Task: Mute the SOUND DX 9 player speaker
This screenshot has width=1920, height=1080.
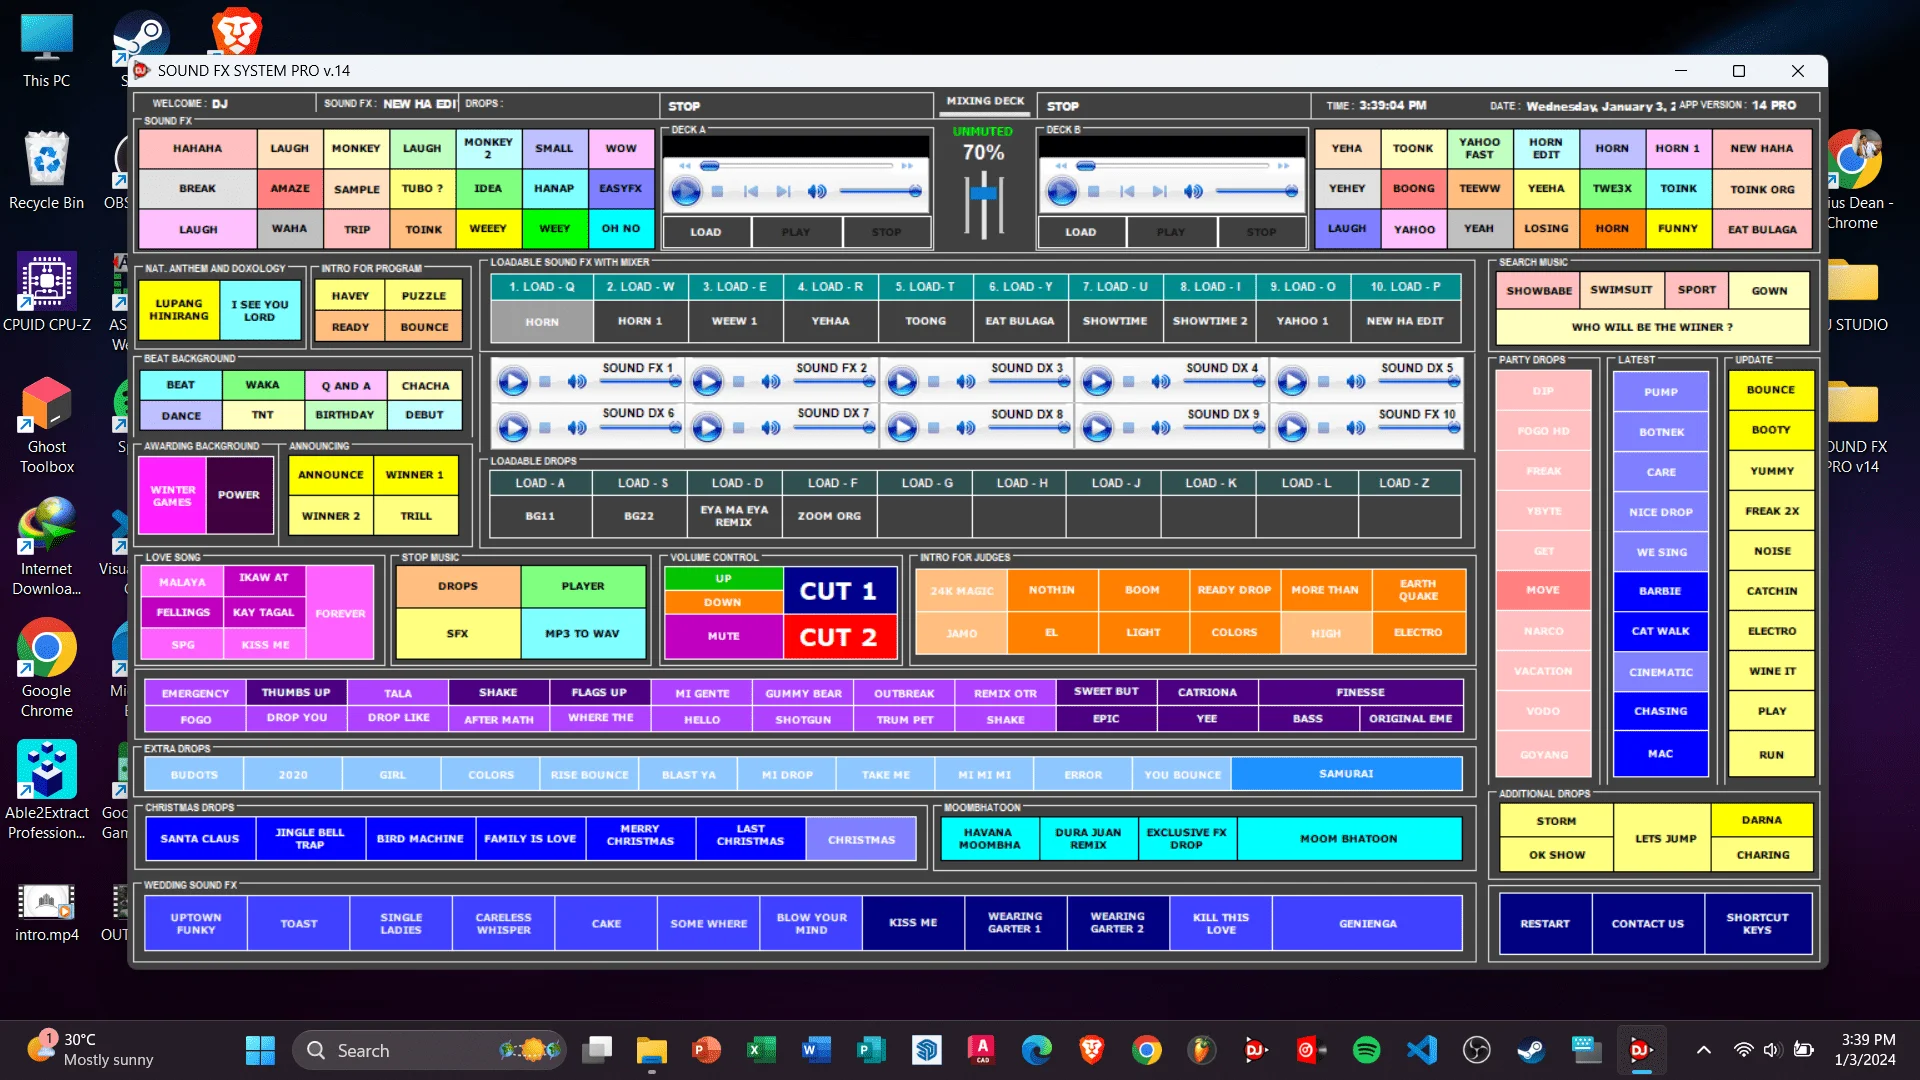Action: click(x=1161, y=428)
